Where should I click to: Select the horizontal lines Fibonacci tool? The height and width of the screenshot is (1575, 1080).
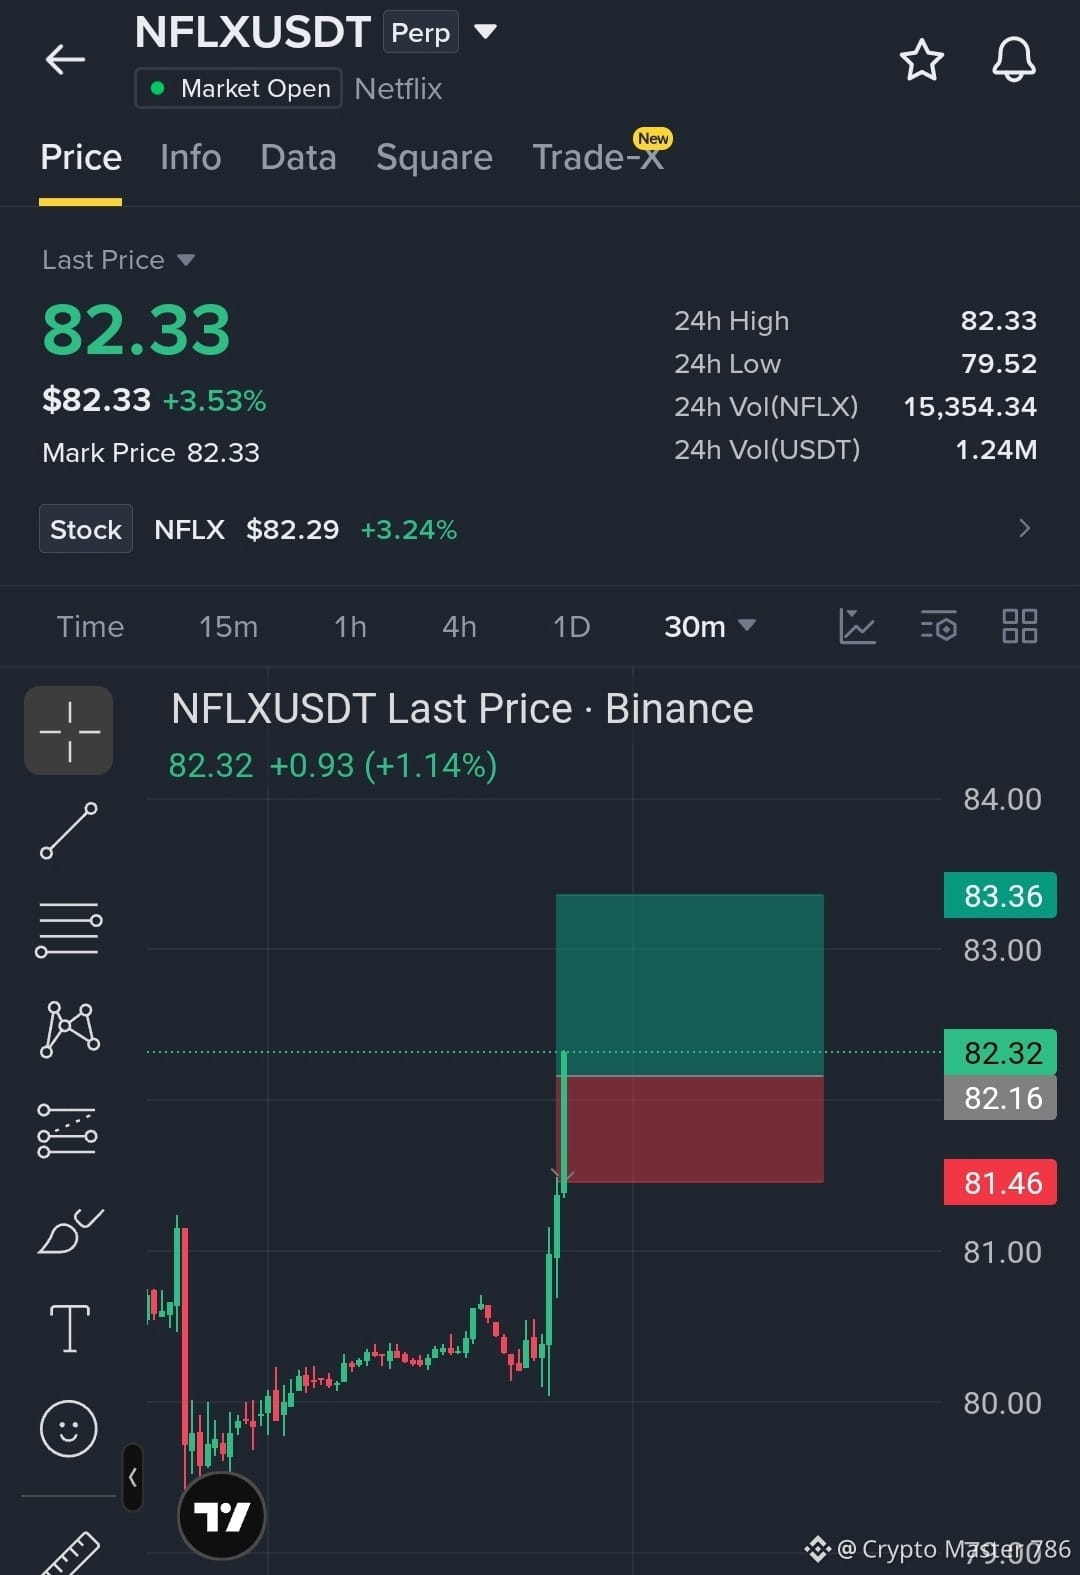(x=69, y=930)
